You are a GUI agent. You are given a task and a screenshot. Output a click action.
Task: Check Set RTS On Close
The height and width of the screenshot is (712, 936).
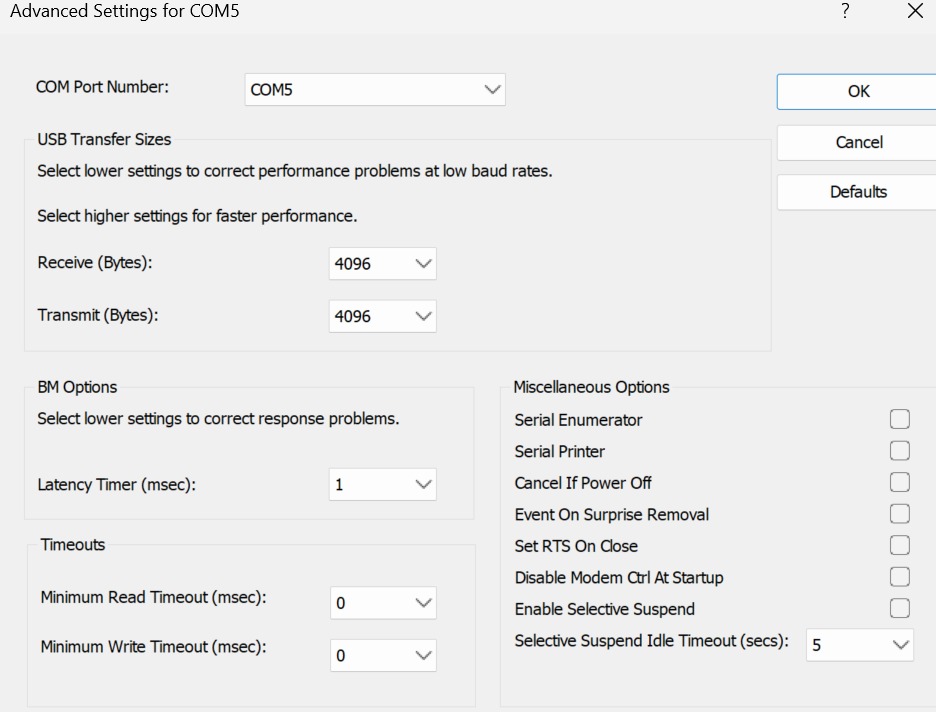(x=900, y=545)
